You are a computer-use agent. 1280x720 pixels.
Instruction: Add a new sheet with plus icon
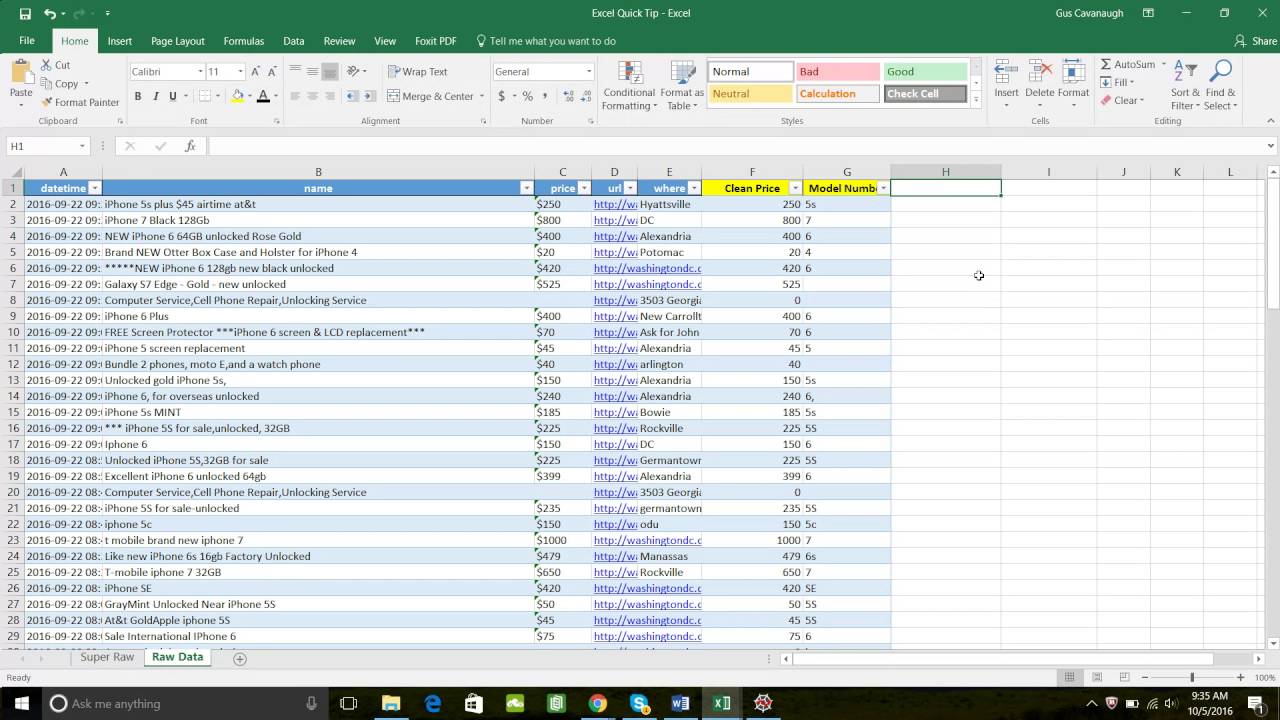point(240,658)
